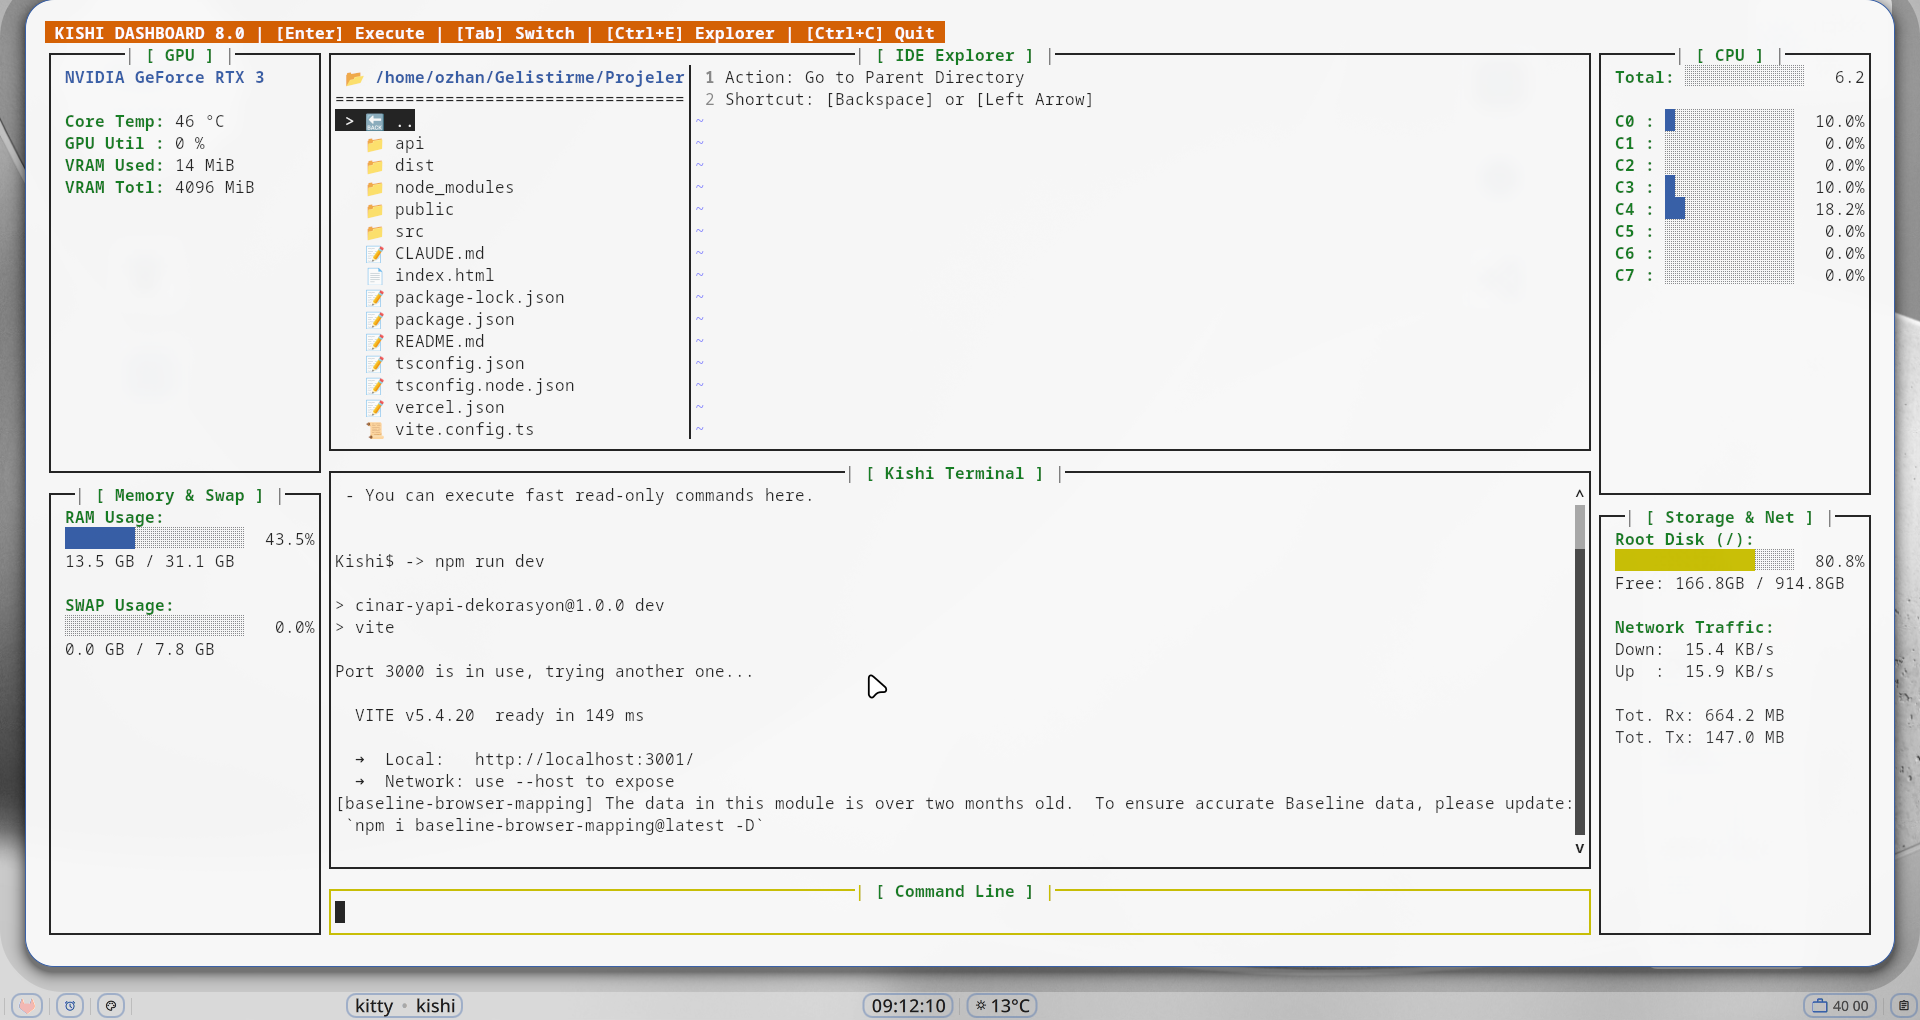Image resolution: width=1920 pixels, height=1020 pixels.
Task: Click the public folder icon
Action: [375, 210]
